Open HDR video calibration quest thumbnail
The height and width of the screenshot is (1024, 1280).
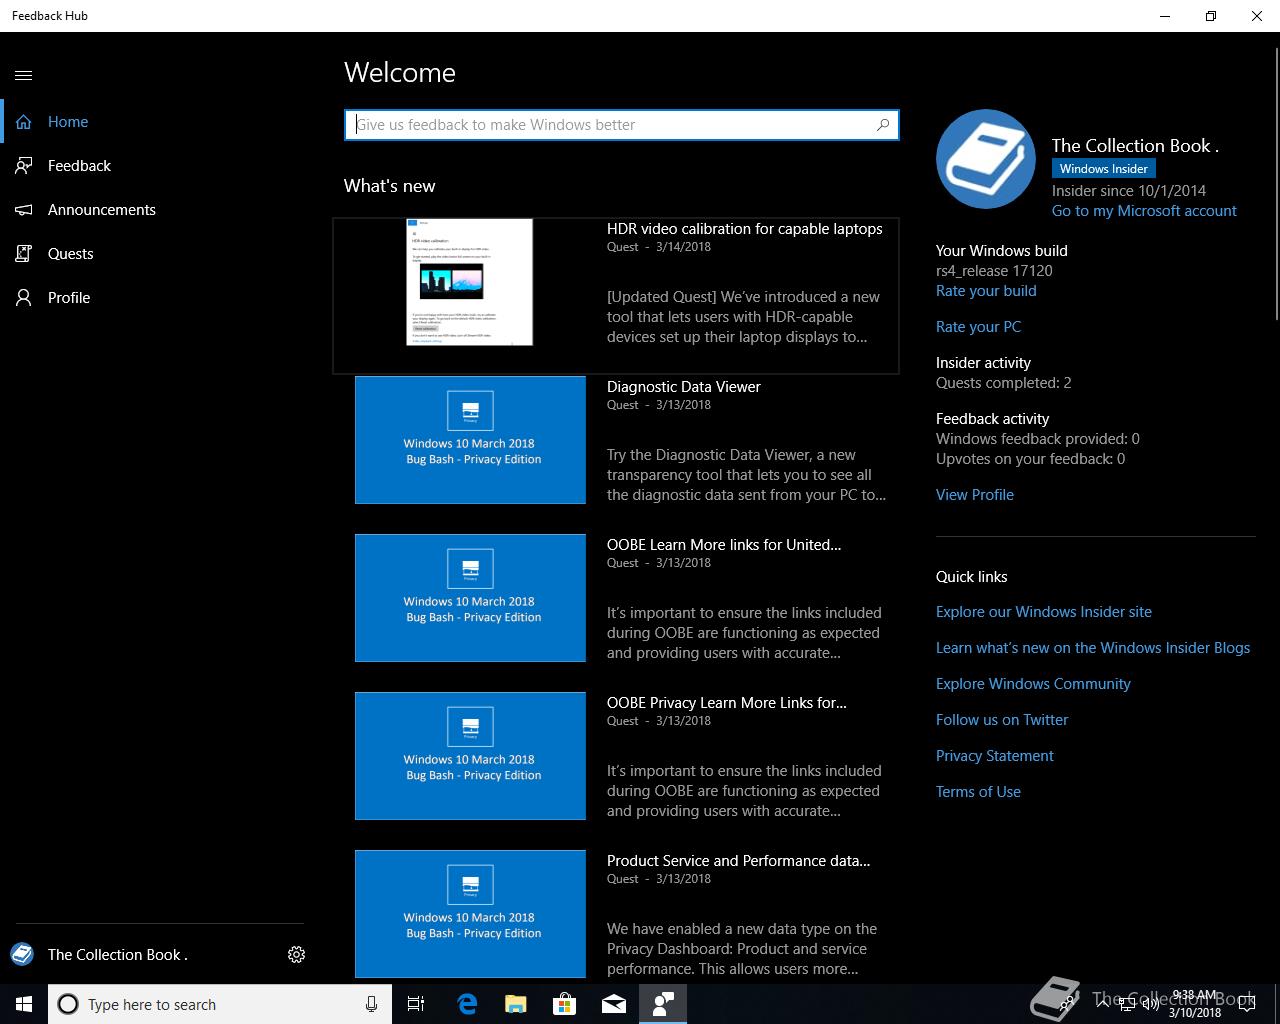470,282
